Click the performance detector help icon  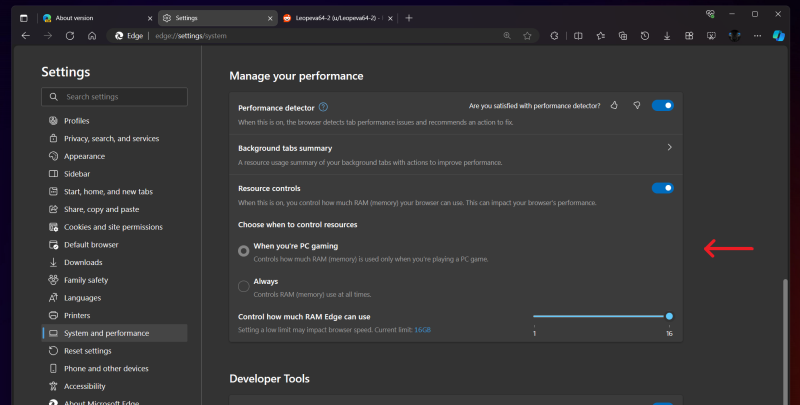coord(323,106)
